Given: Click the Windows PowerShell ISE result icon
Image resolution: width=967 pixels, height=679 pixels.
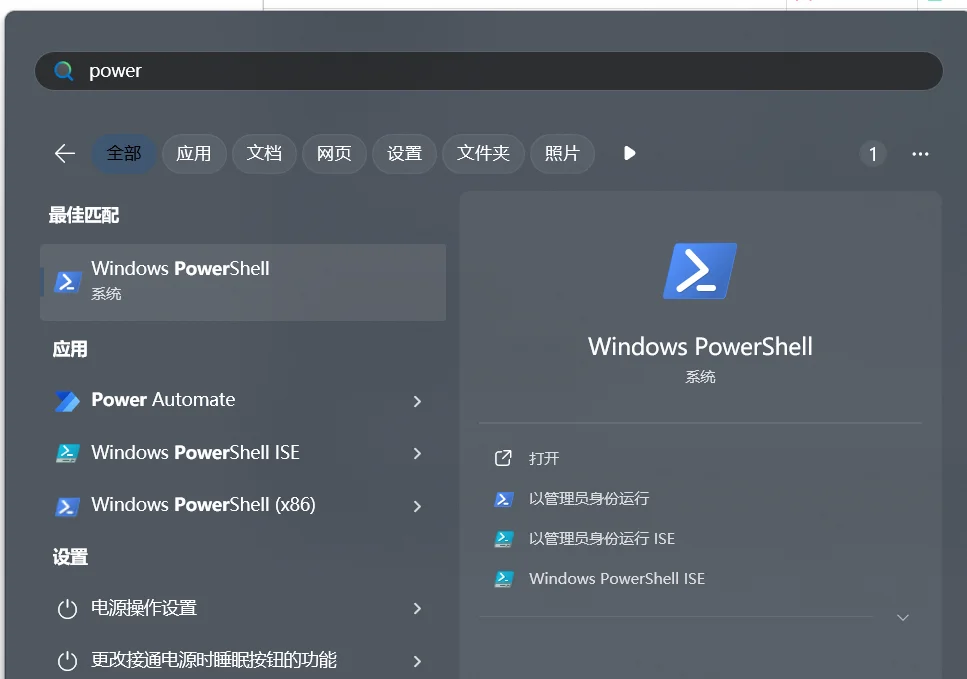Looking at the screenshot, I should [67, 453].
